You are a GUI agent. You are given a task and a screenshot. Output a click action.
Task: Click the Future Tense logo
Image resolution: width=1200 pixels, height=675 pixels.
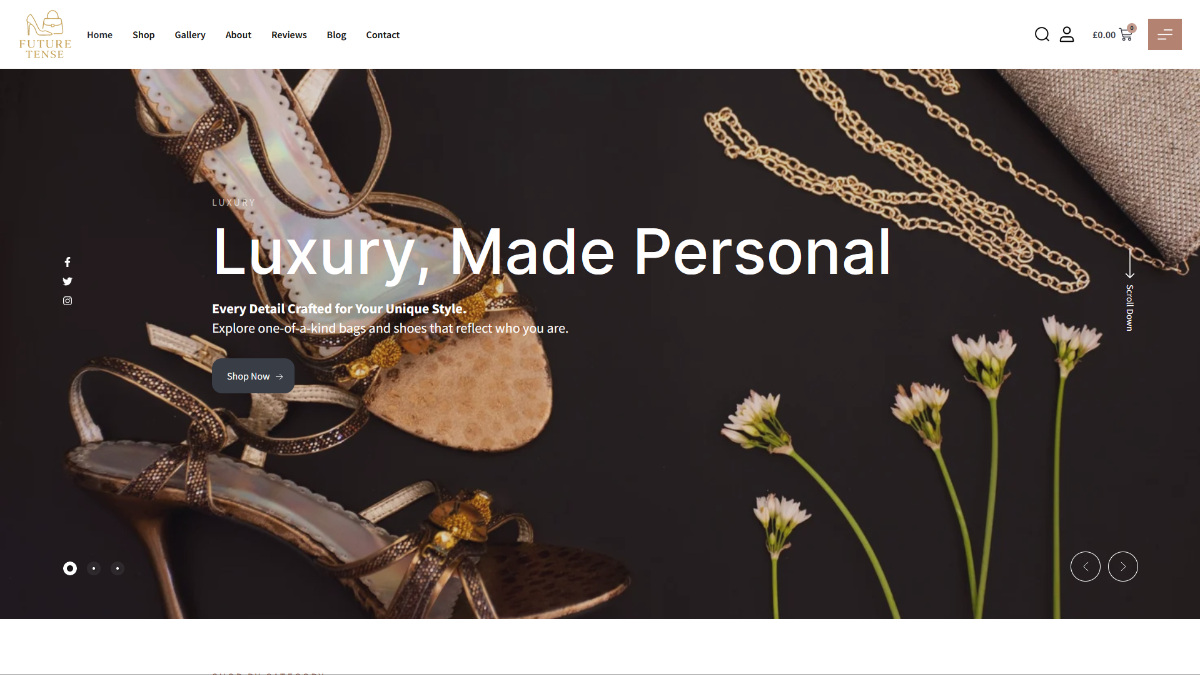tap(45, 34)
